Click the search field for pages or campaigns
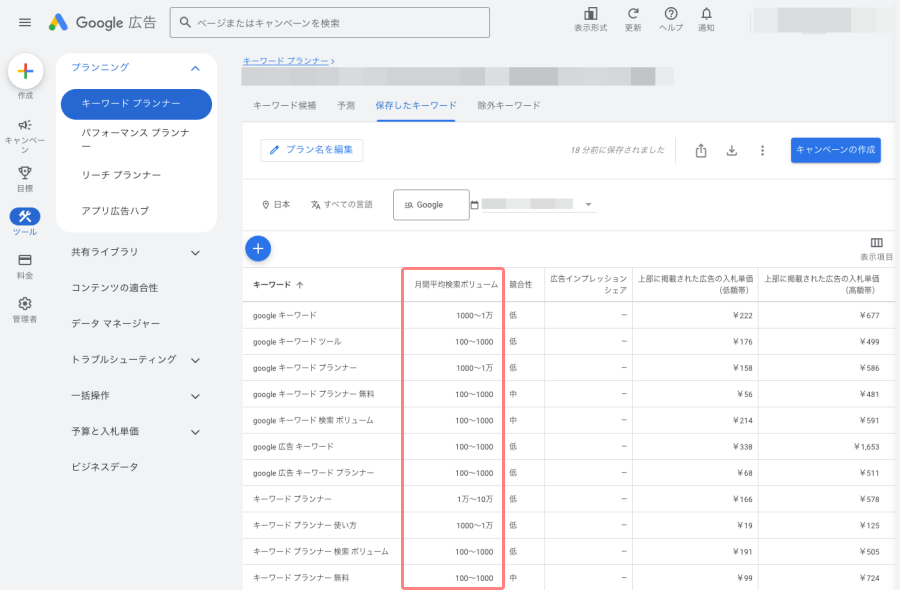Screen dimensions: 900x590 click(x=329, y=22)
